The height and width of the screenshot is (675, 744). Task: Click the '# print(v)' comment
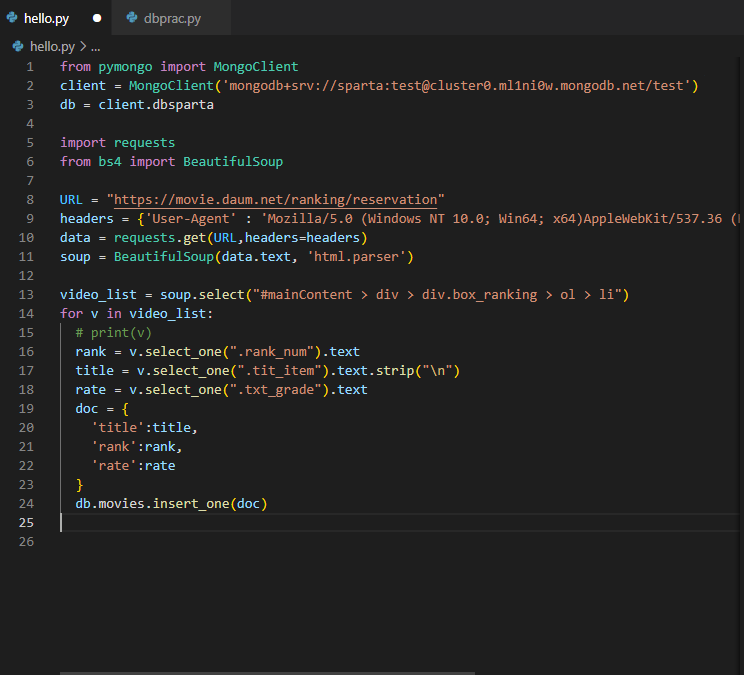(x=113, y=333)
